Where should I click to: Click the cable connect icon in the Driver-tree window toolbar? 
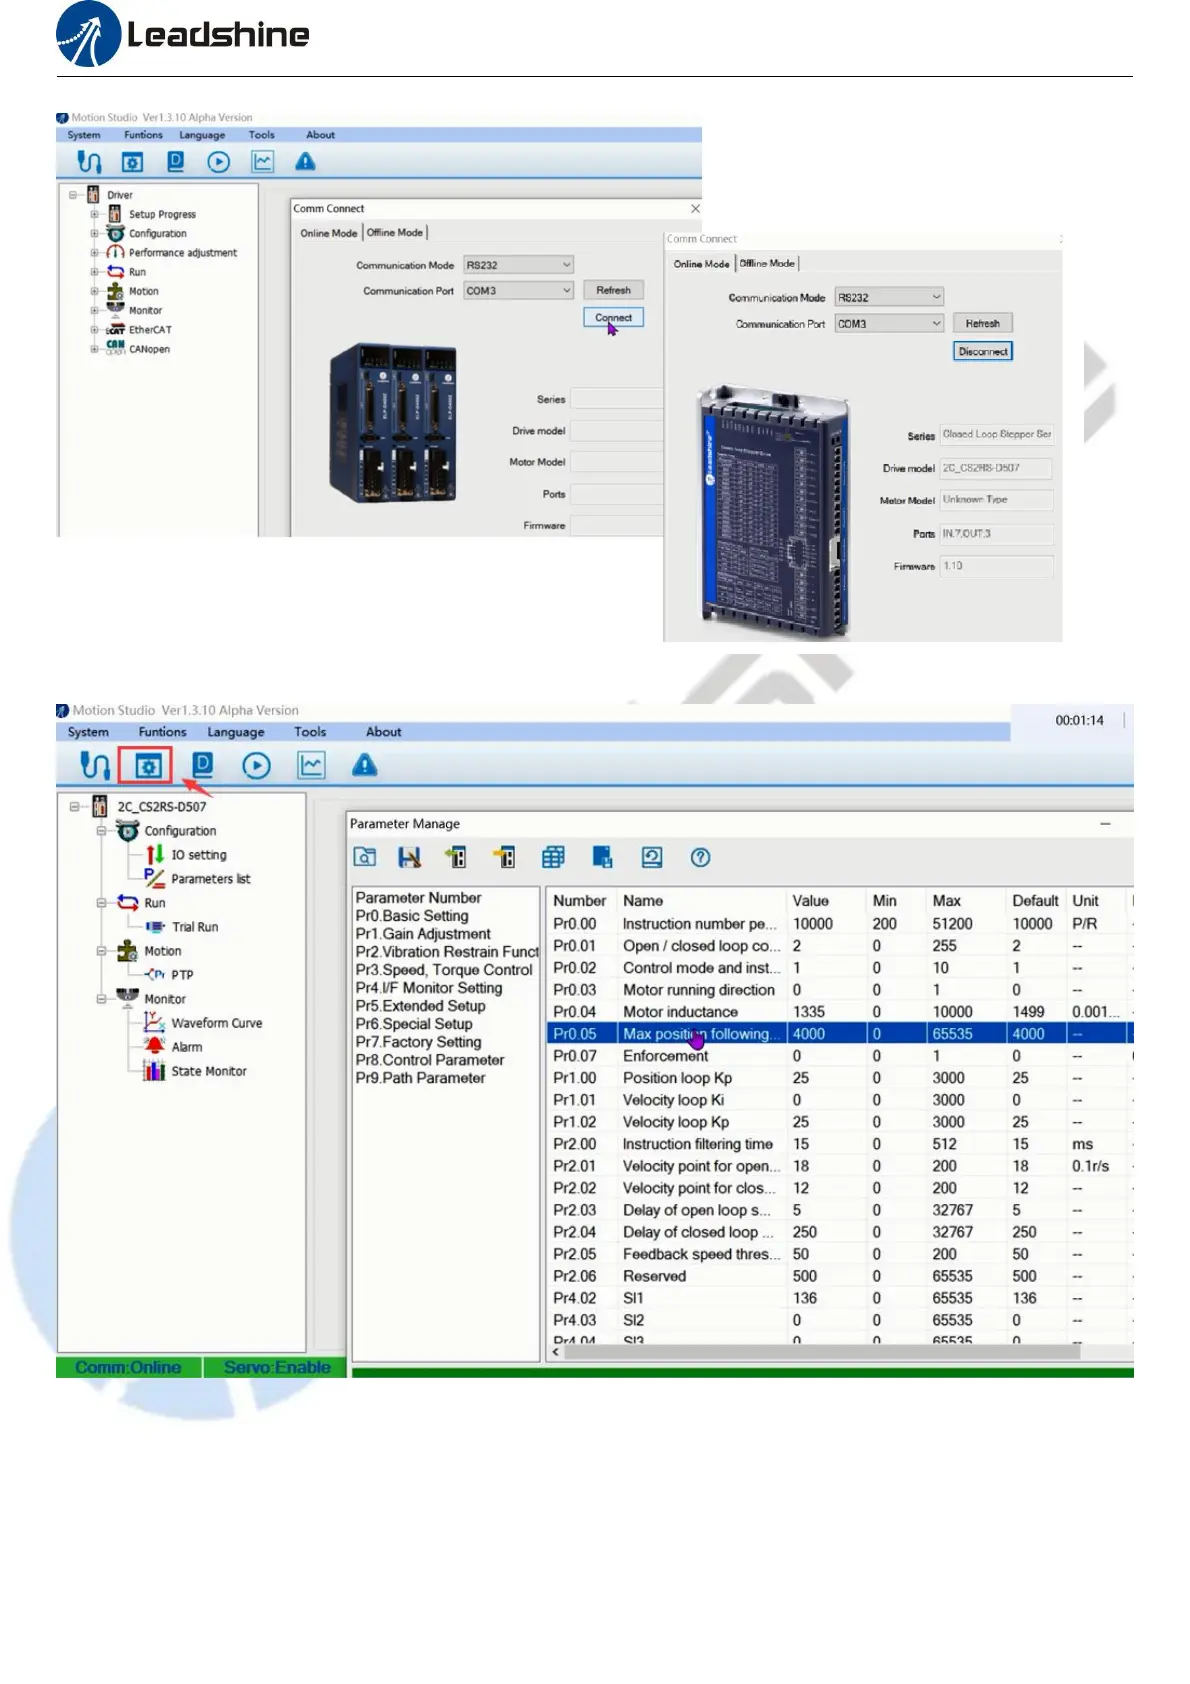[x=89, y=162]
